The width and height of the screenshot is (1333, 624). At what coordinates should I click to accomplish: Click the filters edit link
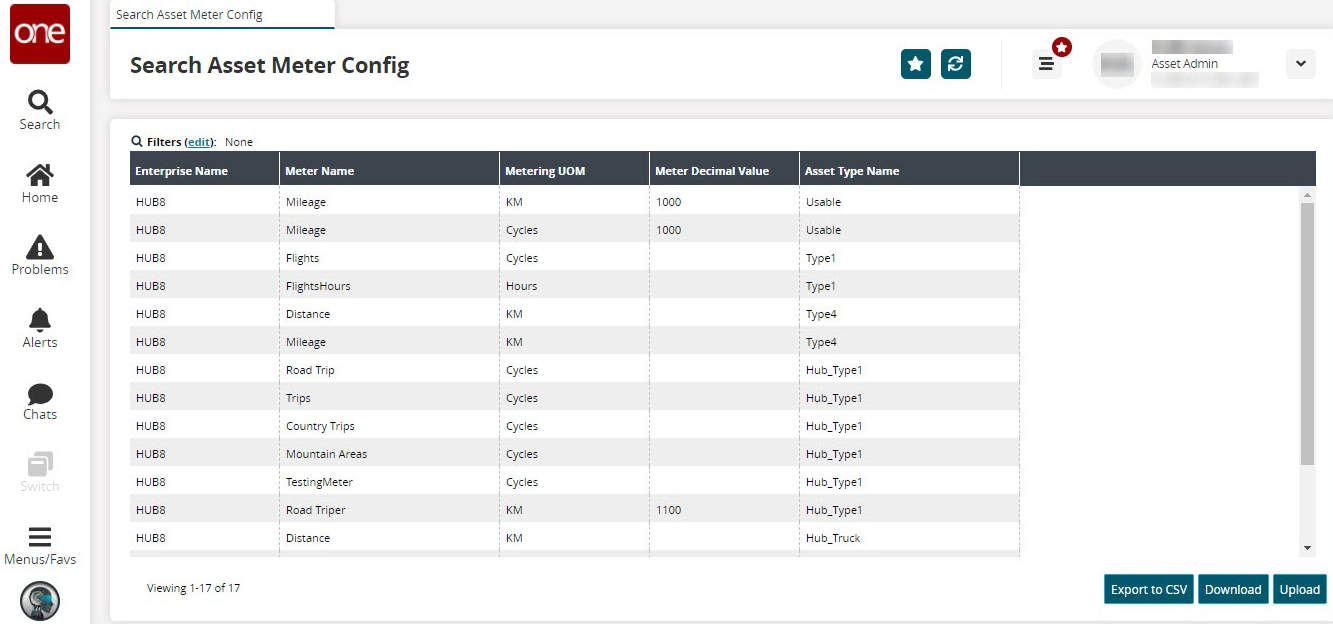(x=199, y=142)
